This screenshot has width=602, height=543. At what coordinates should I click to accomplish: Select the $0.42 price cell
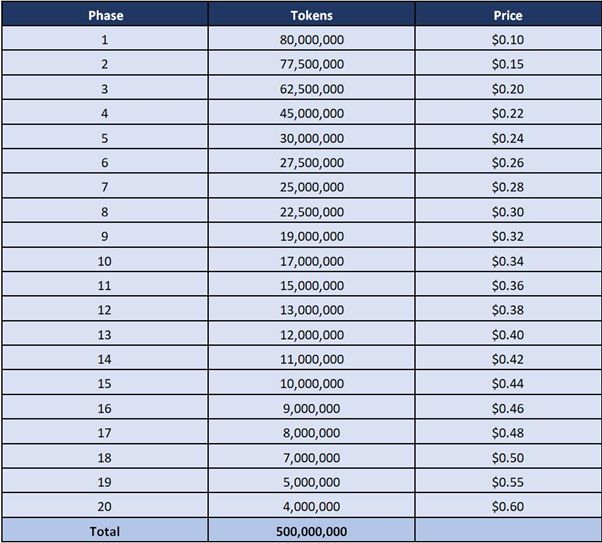pyautogui.click(x=507, y=359)
